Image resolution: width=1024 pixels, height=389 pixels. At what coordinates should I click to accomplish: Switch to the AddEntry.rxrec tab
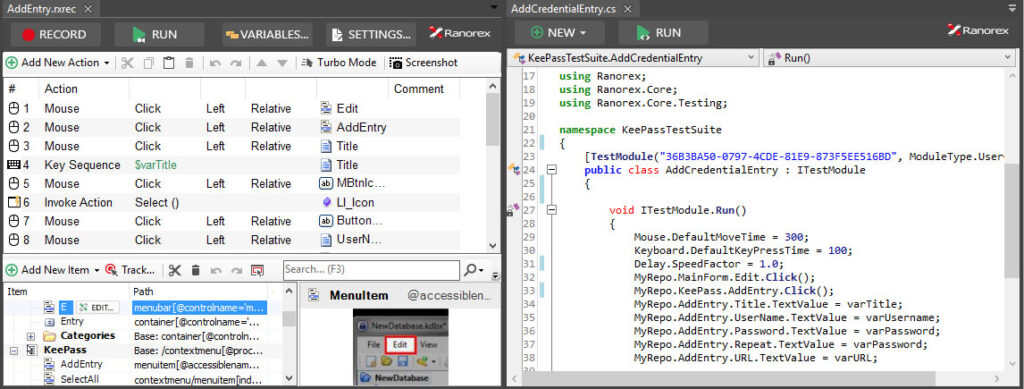pyautogui.click(x=42, y=8)
